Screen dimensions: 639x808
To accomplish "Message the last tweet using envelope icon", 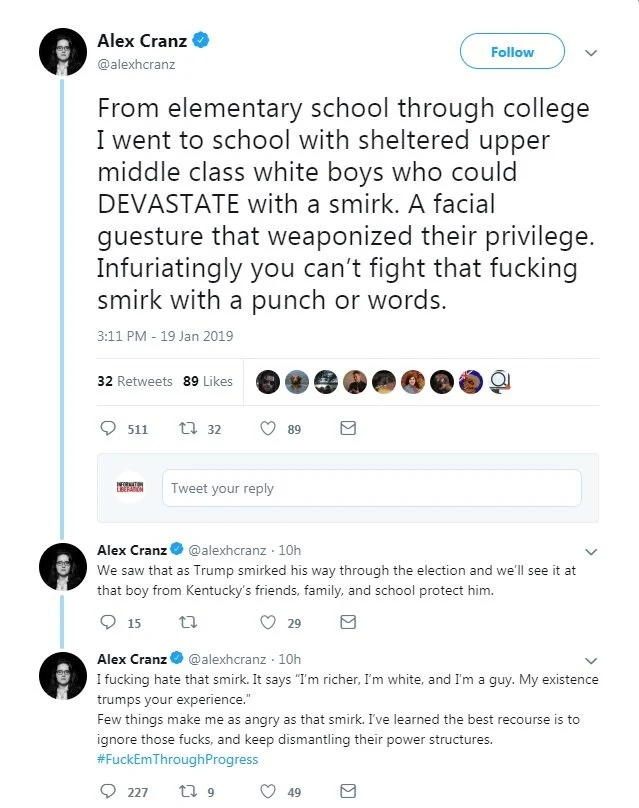I will (x=347, y=791).
